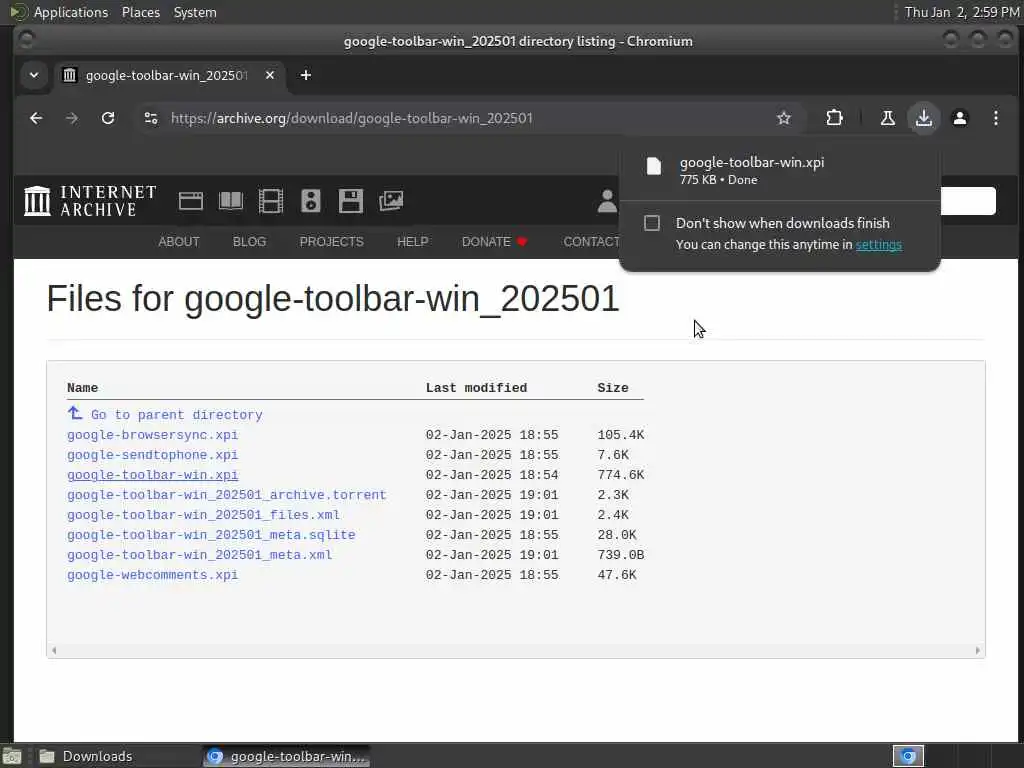Open the HELP nav link
Viewport: 1024px width, 768px height.
click(413, 242)
